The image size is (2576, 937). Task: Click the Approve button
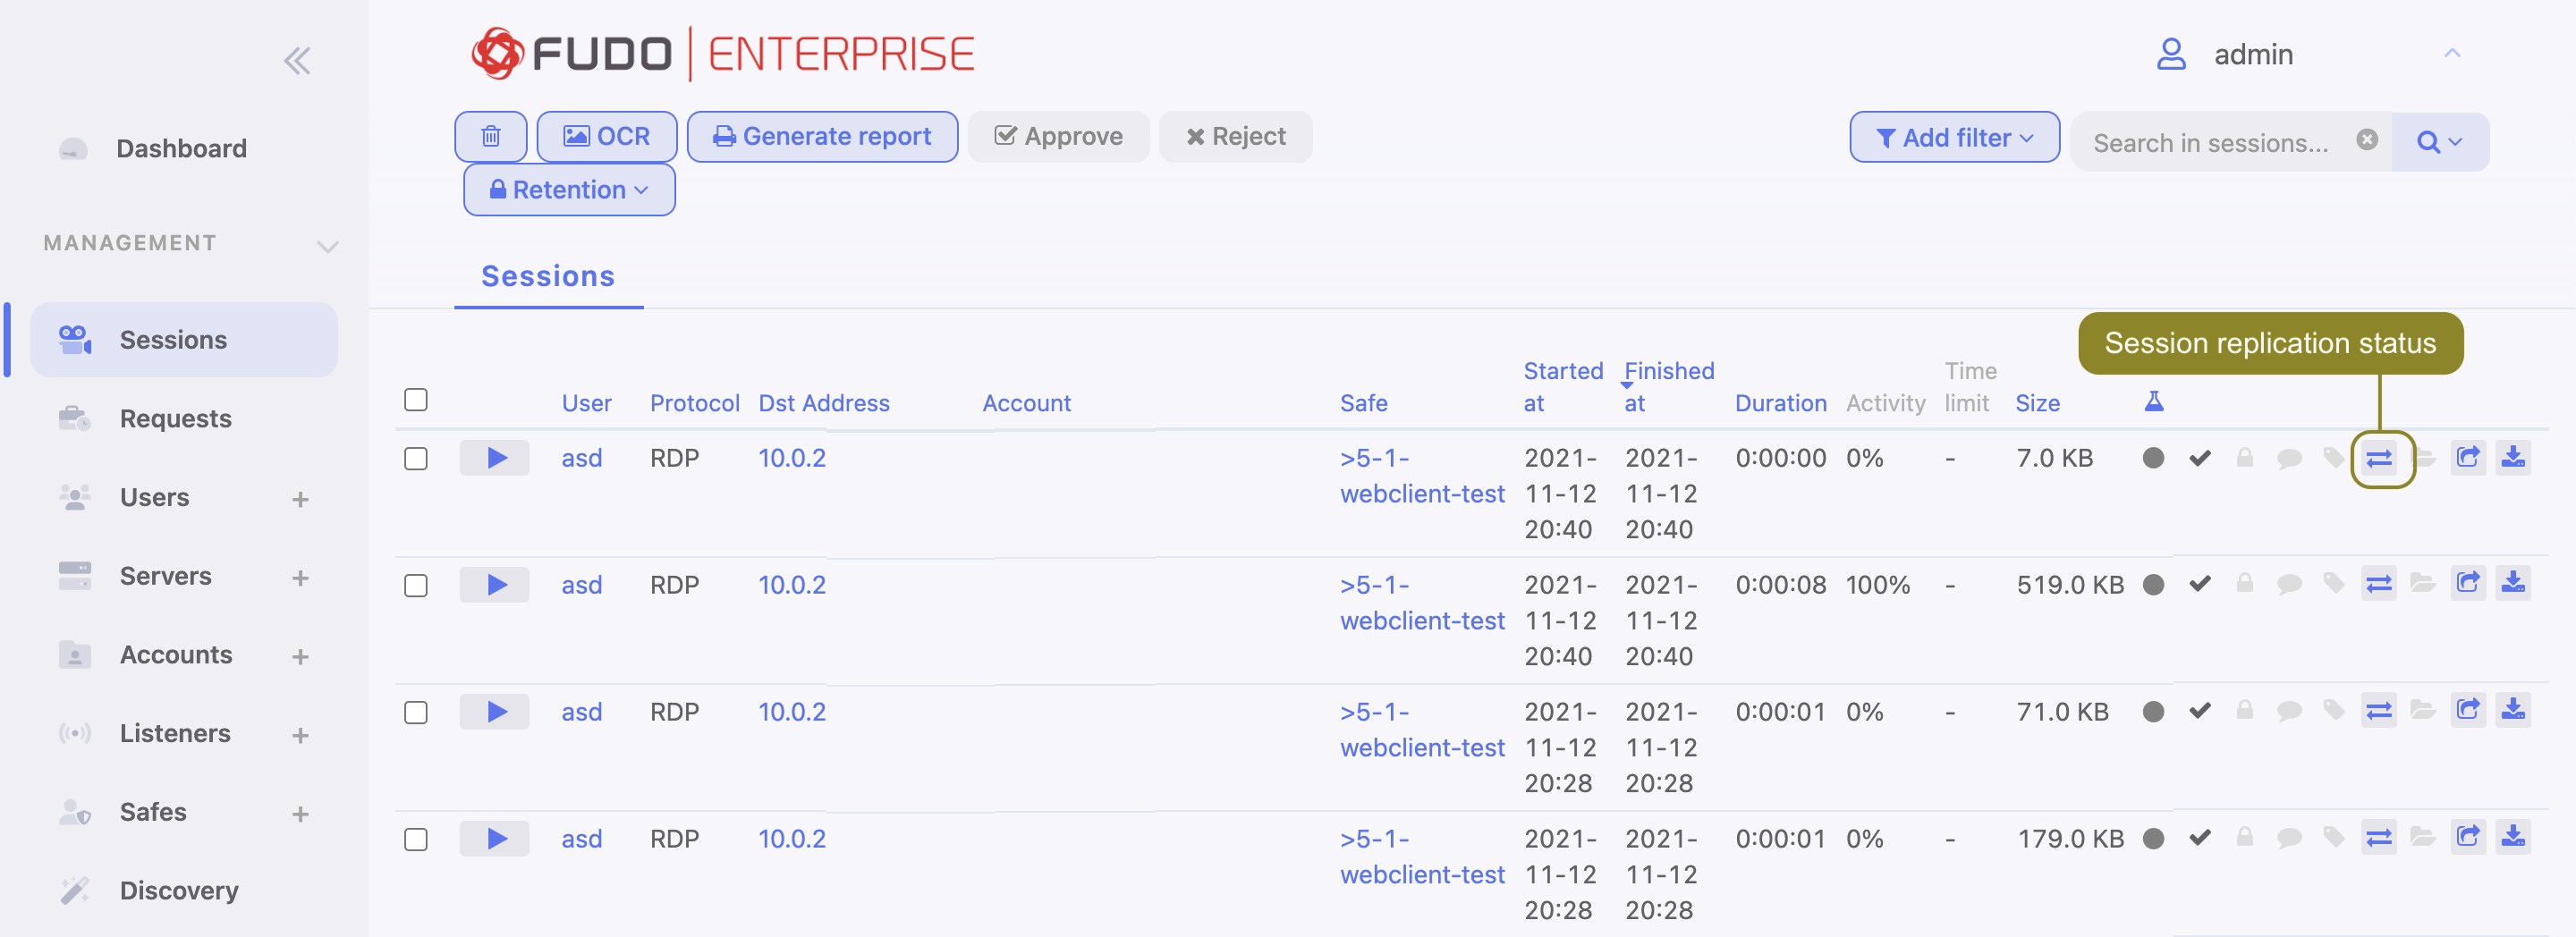[x=1058, y=136]
